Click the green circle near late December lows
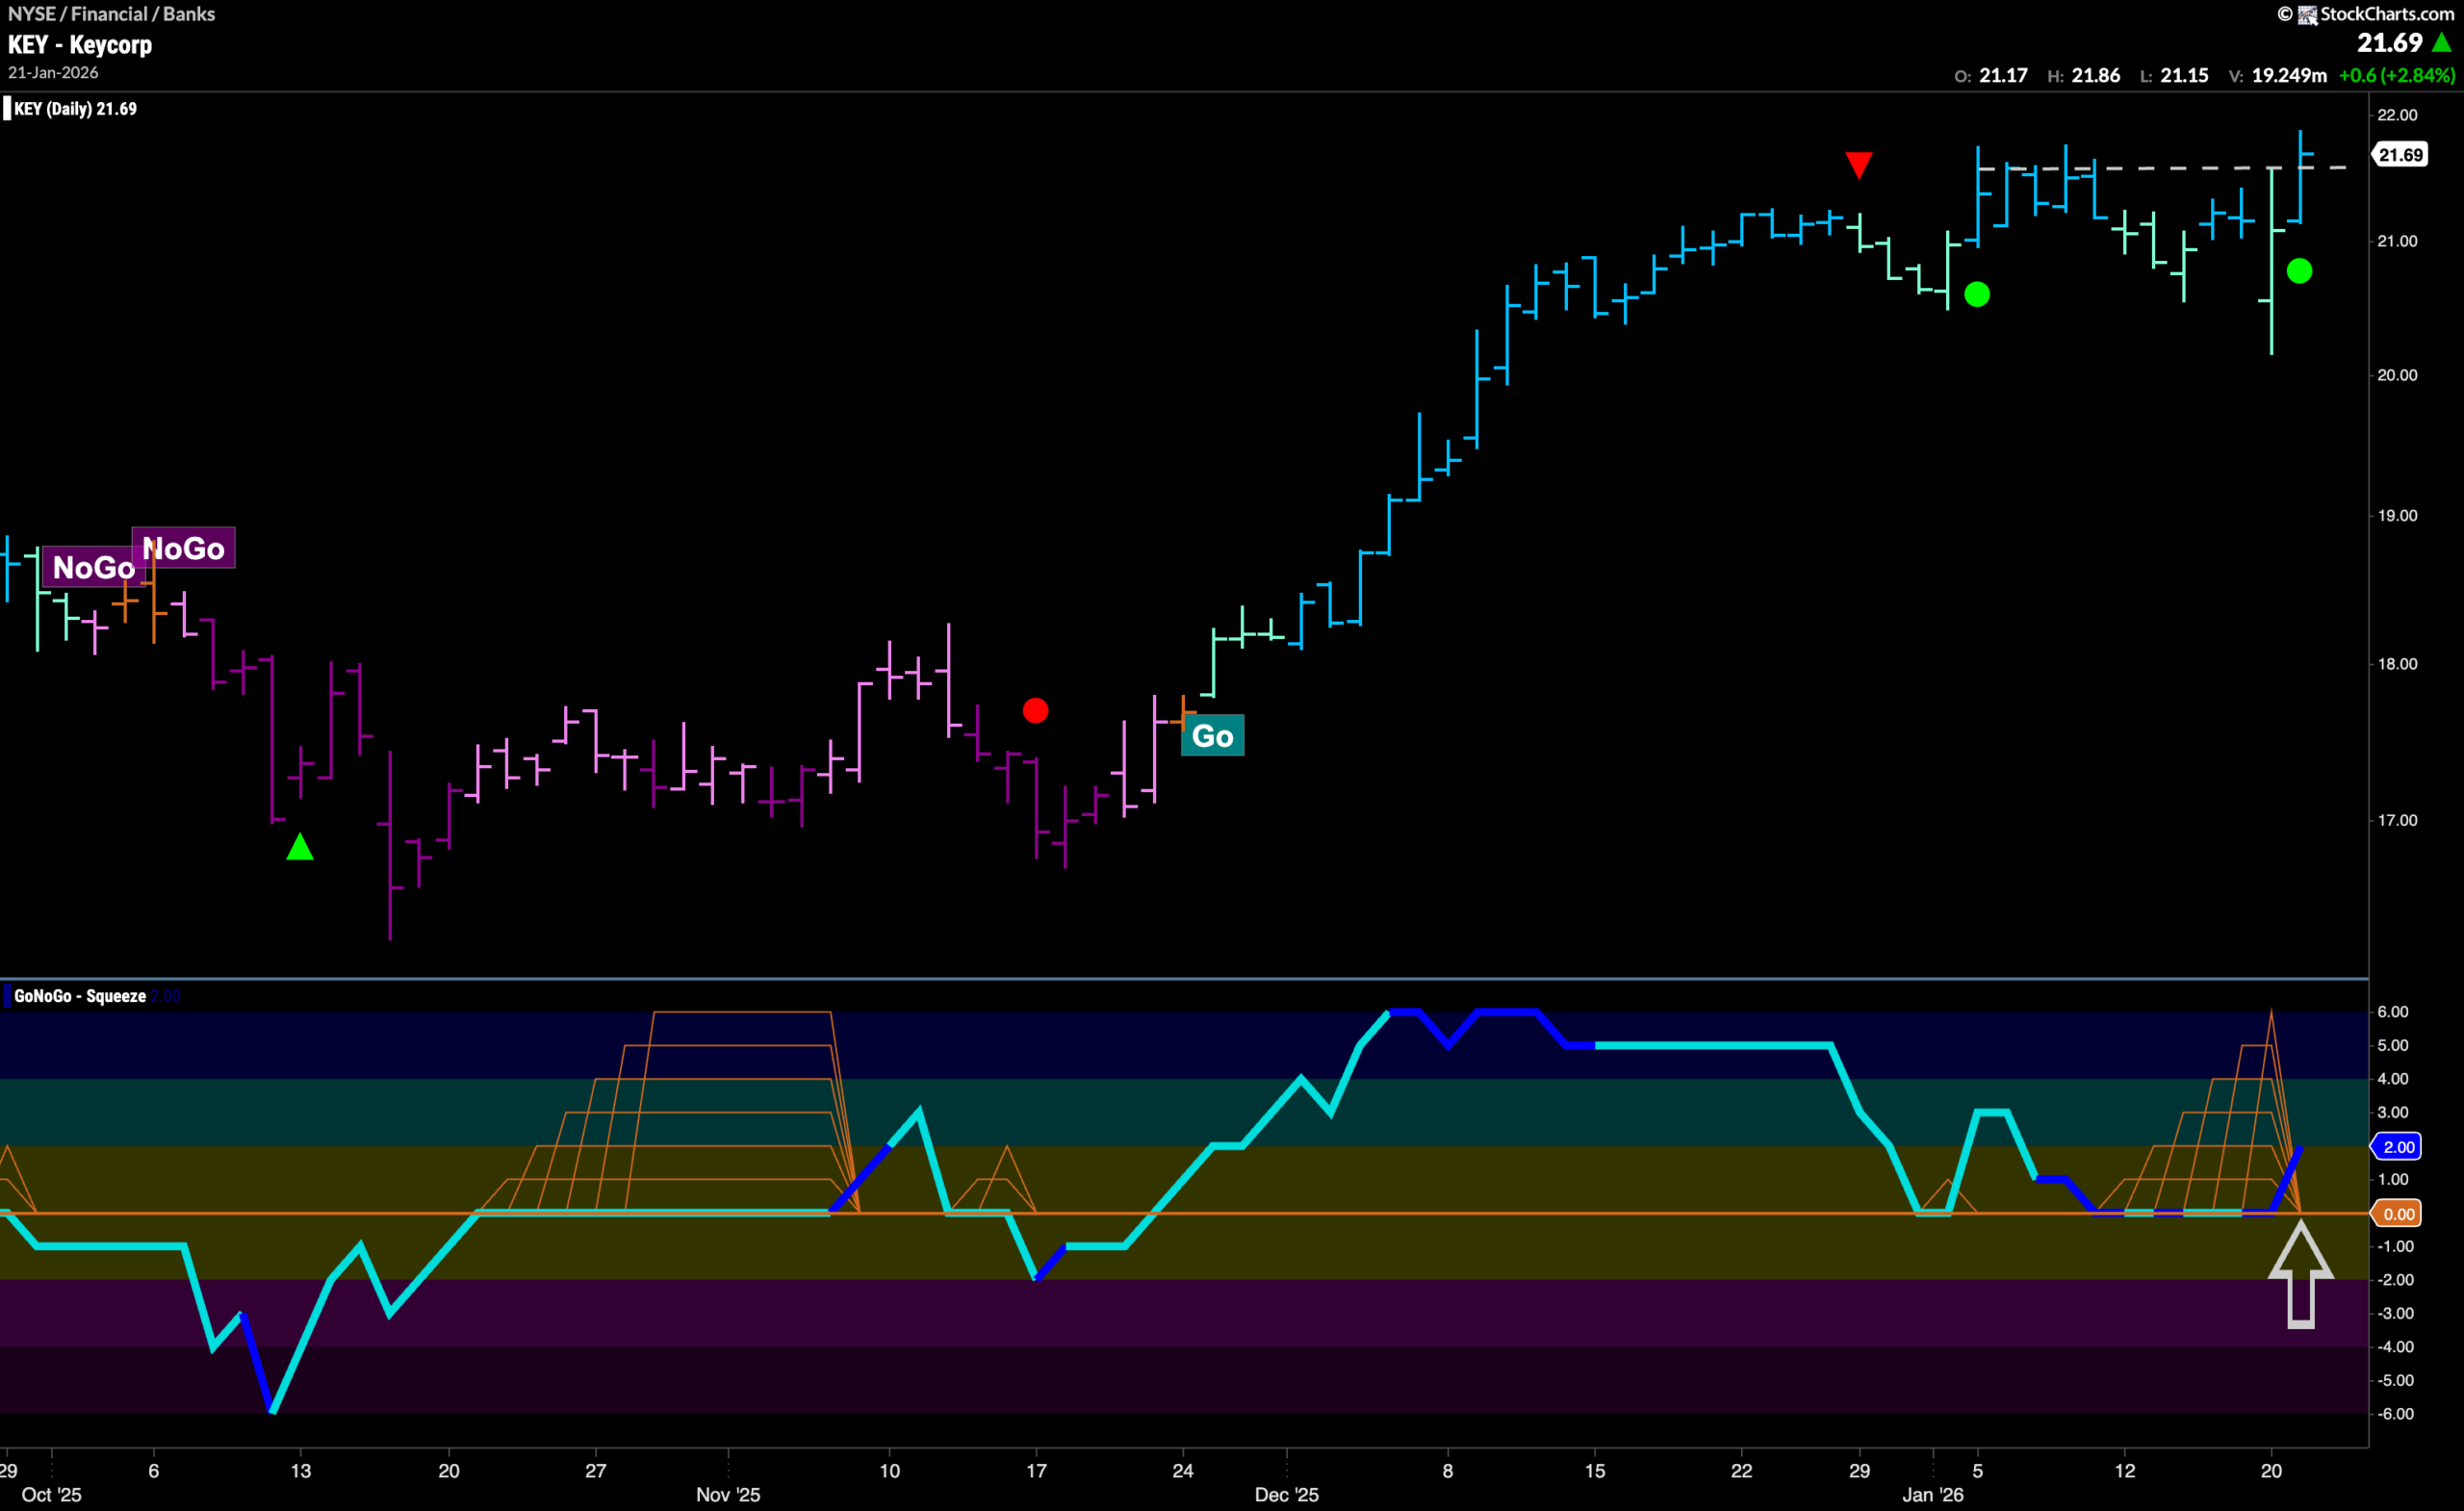 click(x=1978, y=294)
